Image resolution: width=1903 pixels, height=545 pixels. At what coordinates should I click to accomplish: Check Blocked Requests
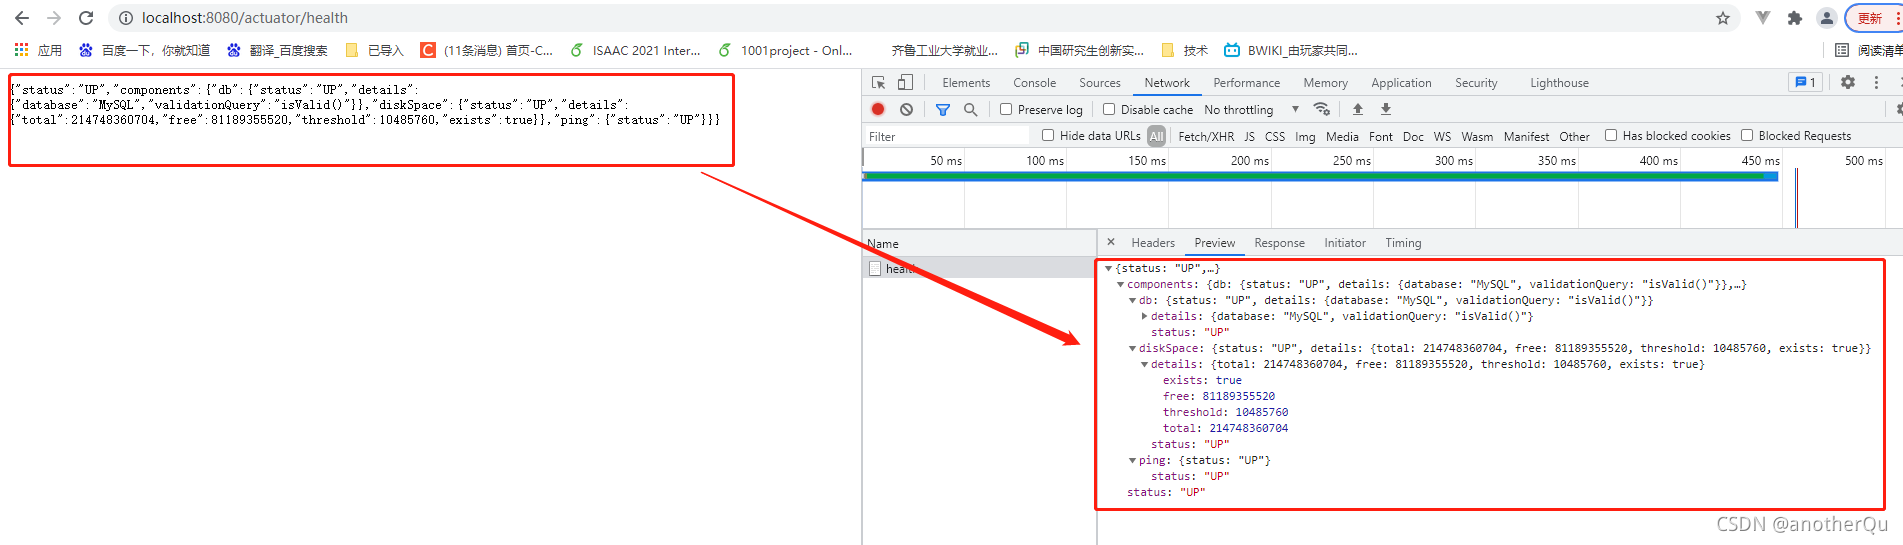1747,136
